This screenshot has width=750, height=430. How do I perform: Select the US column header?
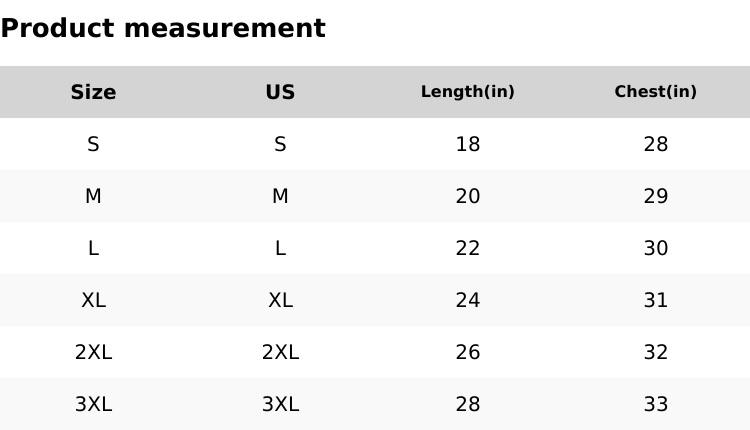point(280,92)
